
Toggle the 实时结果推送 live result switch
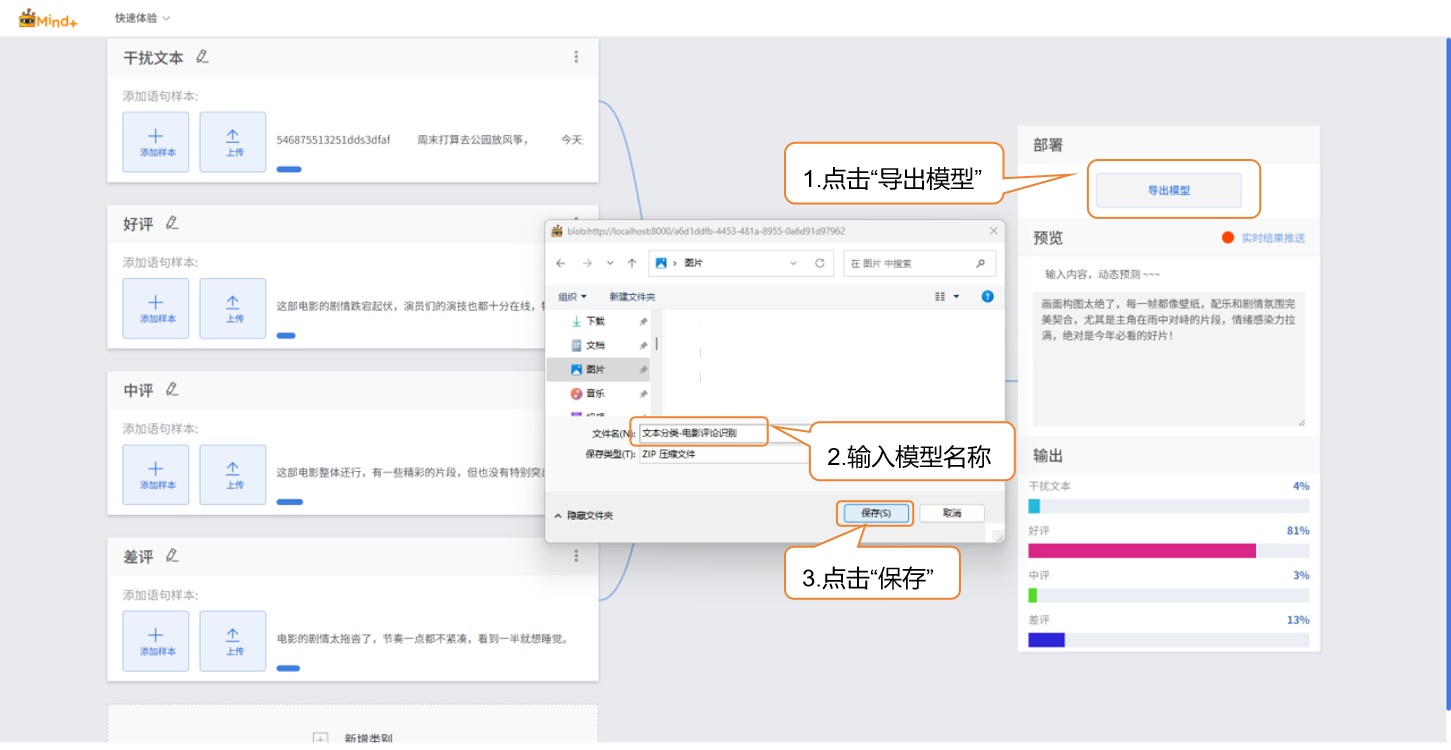[1228, 238]
